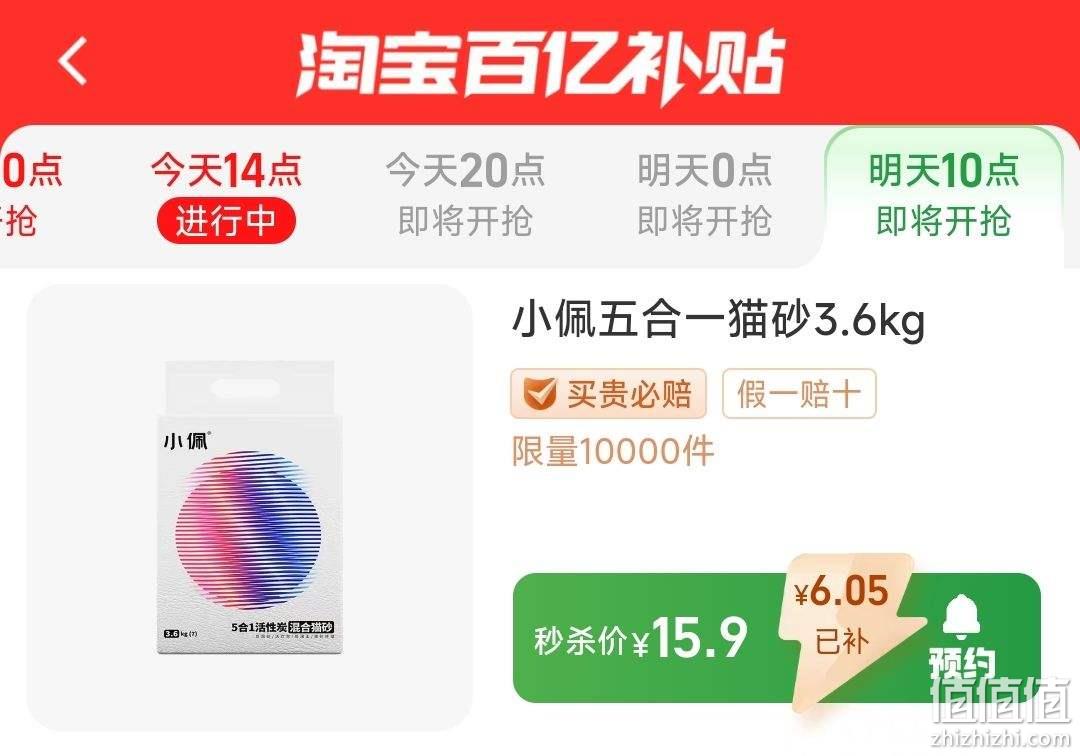This screenshot has width=1080, height=756.
Task: Tap the 小佩 brand logo on the package
Action: tap(186, 441)
